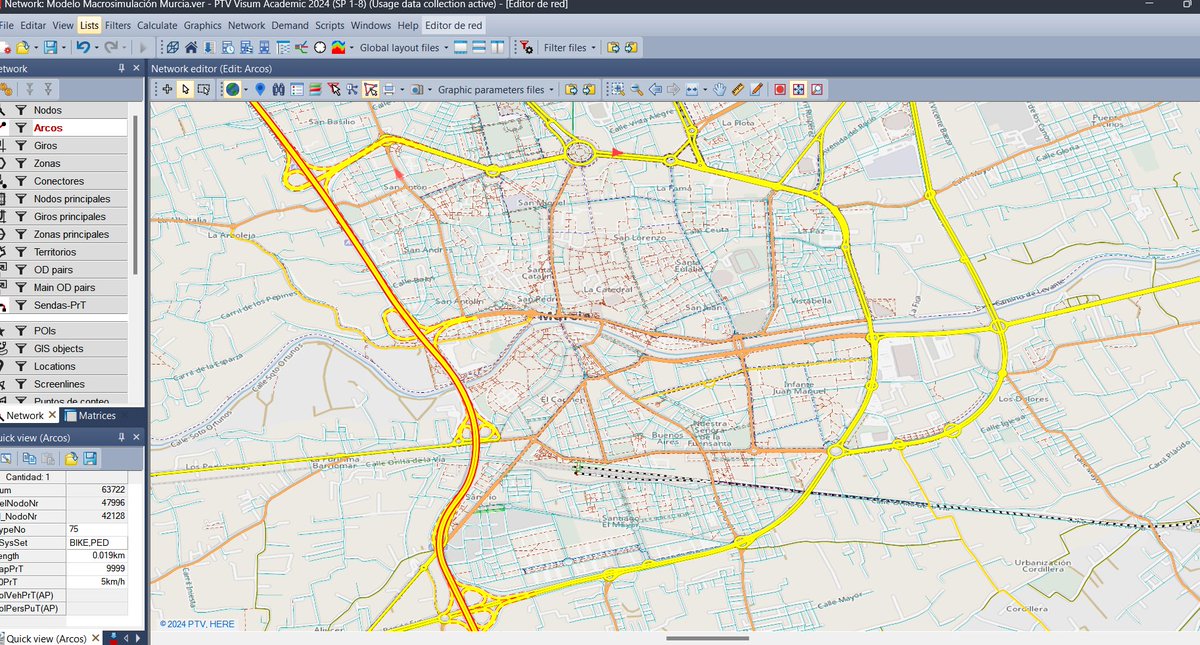Click the © 2024 PTV, HERE link
This screenshot has width=1200, height=645.
[x=197, y=623]
